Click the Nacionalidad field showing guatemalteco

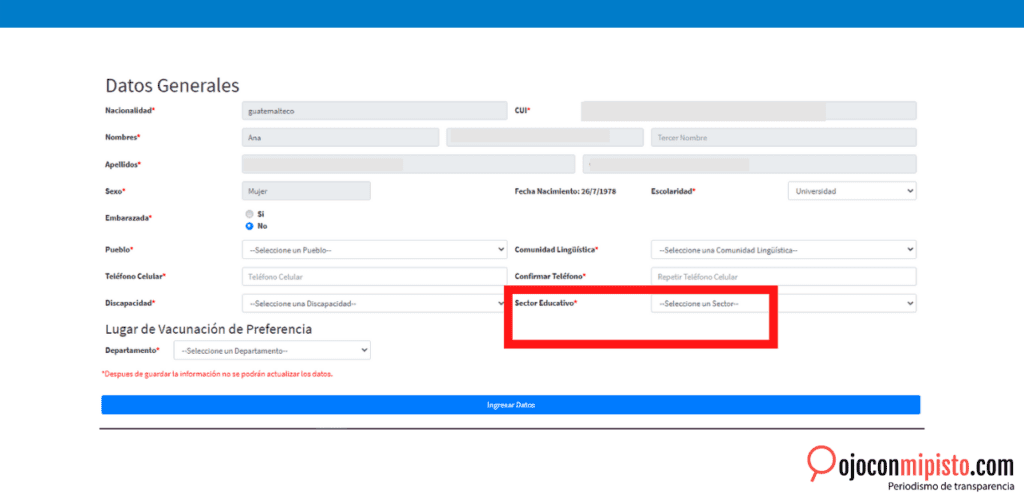coord(374,111)
